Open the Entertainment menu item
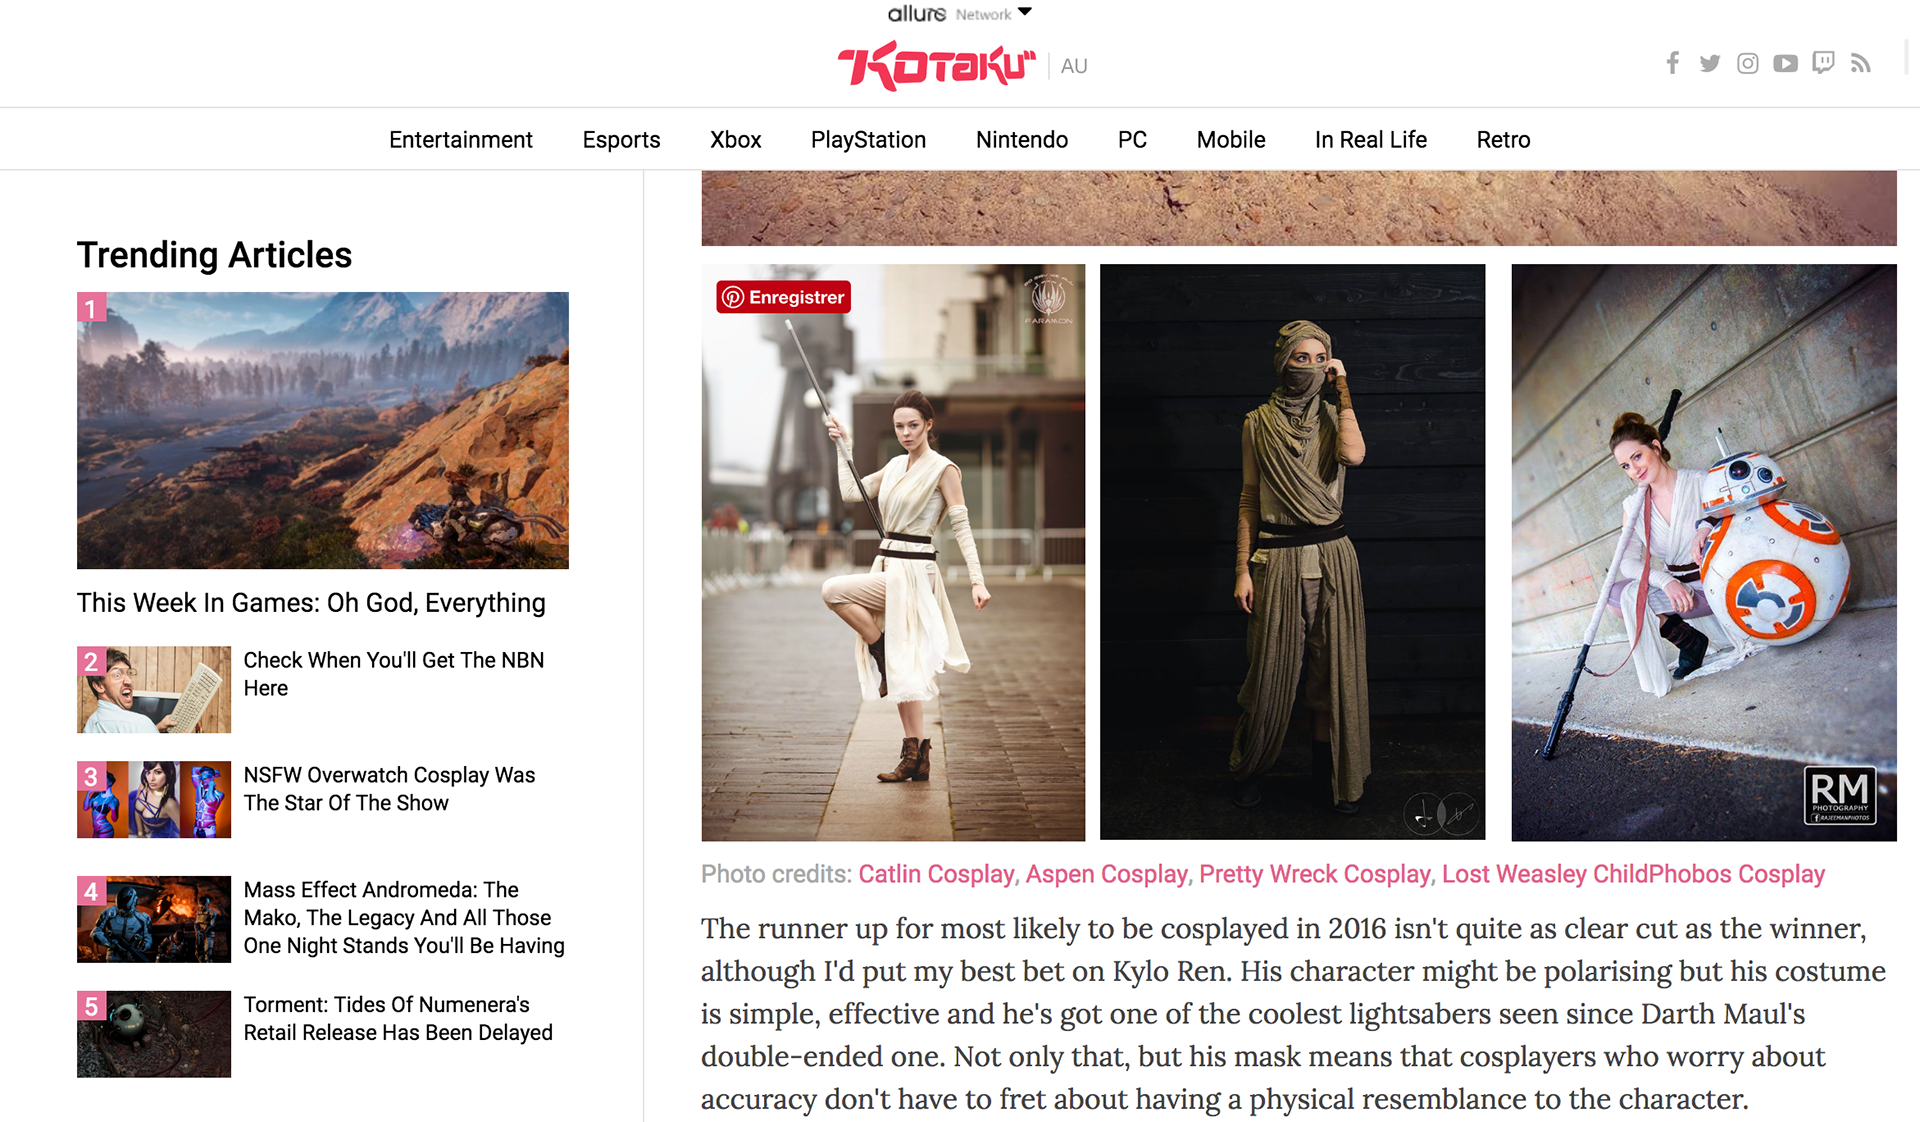 460,140
